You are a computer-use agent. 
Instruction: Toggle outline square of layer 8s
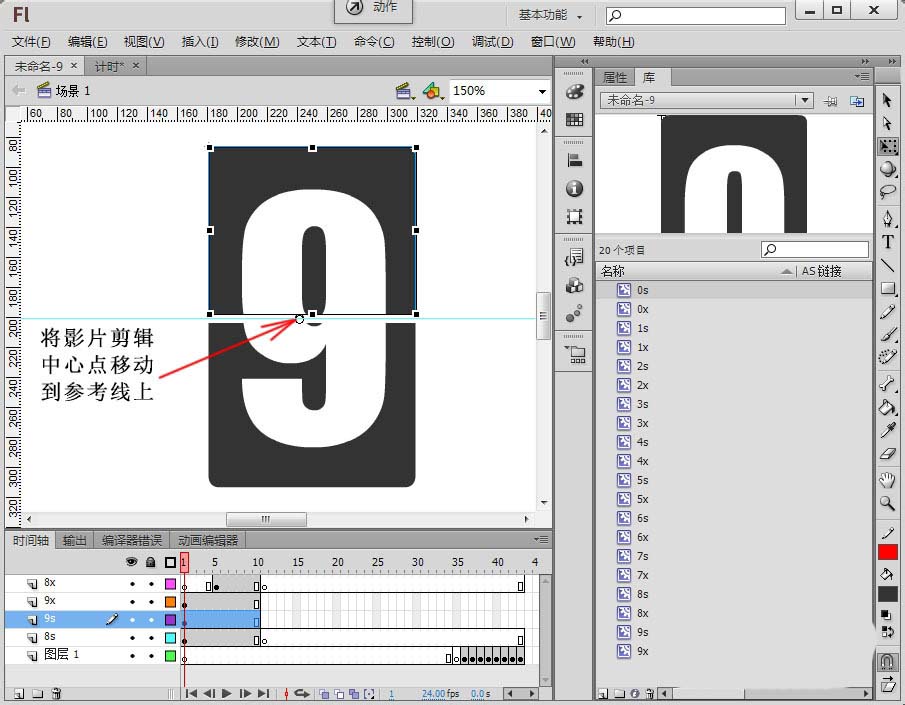point(170,637)
